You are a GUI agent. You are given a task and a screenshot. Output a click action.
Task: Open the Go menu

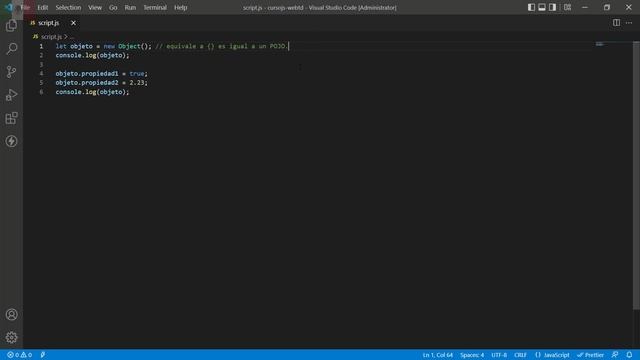point(113,7)
